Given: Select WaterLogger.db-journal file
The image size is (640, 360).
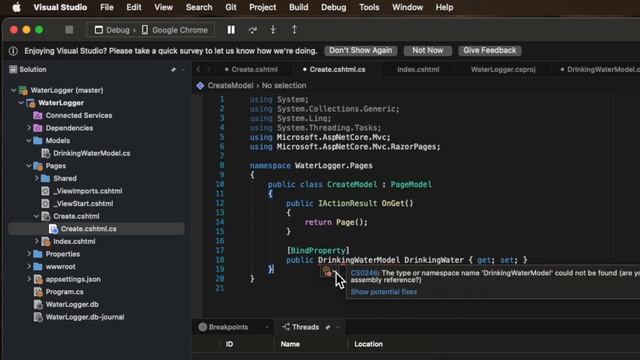Looking at the screenshot, I should (85, 317).
